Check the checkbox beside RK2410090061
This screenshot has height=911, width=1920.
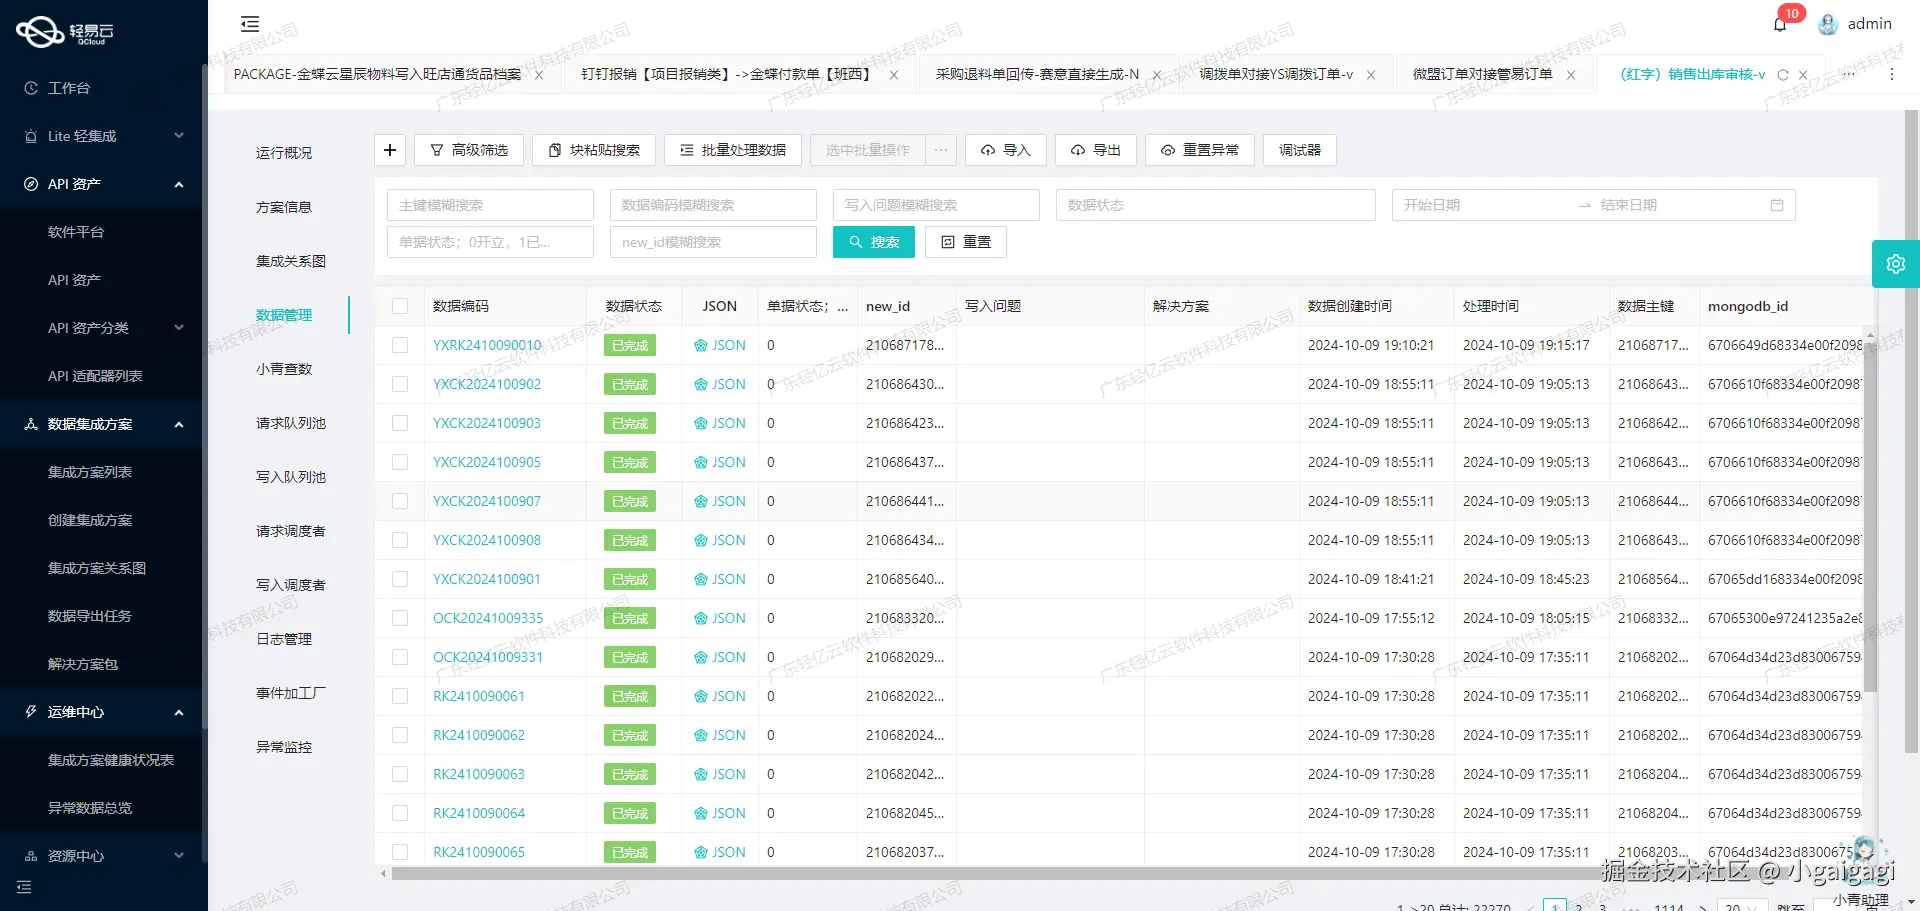click(x=400, y=696)
